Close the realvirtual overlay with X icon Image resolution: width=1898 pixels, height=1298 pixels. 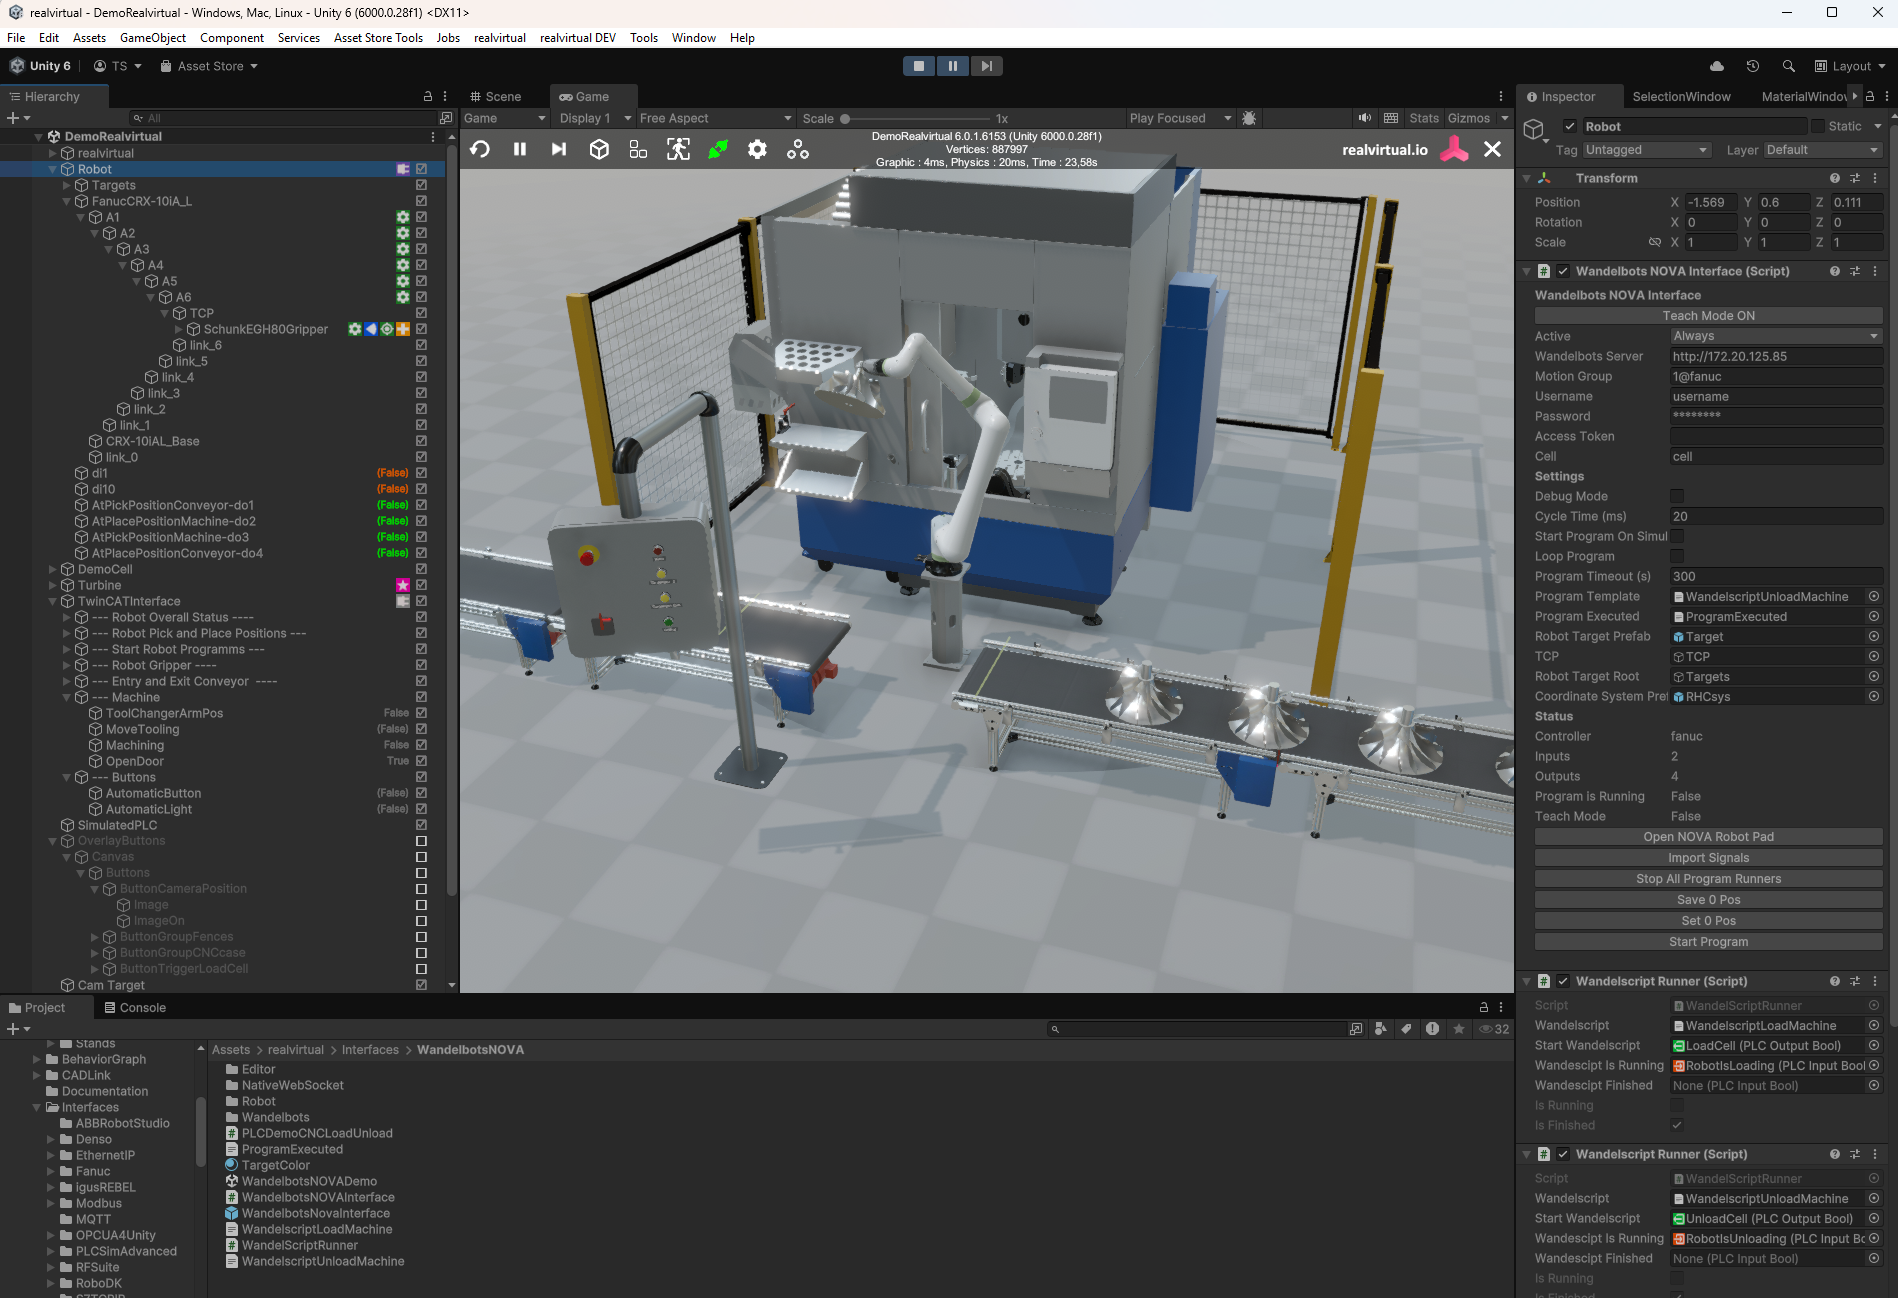click(x=1492, y=150)
